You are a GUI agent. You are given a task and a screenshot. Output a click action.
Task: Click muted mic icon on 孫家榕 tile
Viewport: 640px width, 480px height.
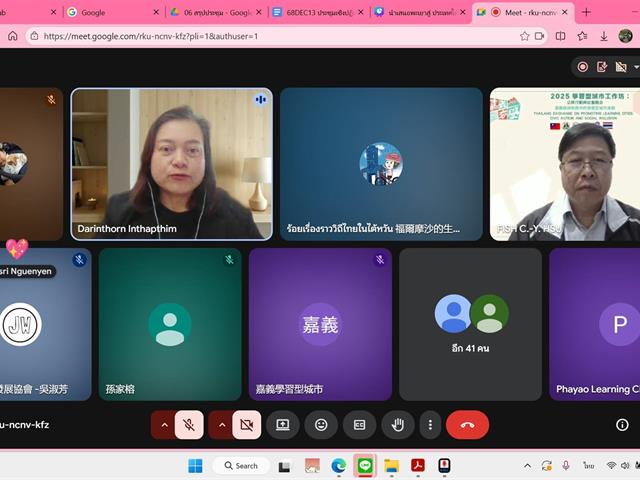click(x=229, y=259)
